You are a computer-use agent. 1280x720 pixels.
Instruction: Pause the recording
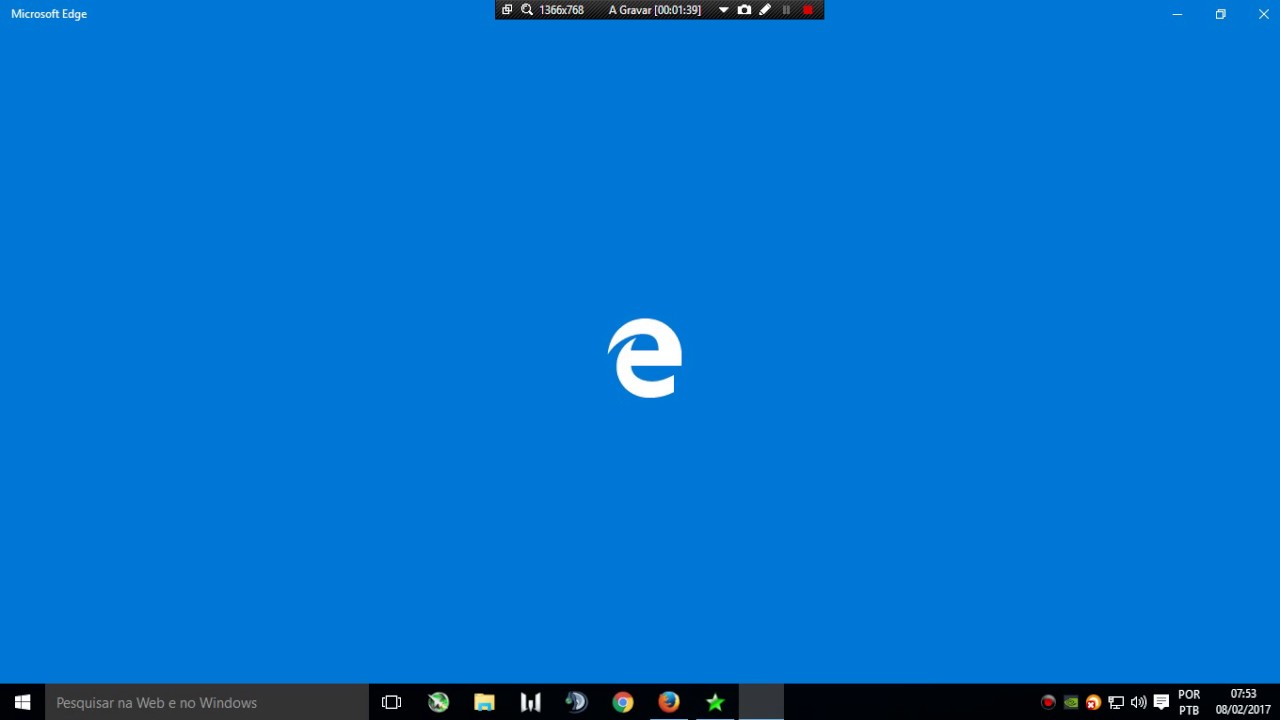pyautogui.click(x=786, y=10)
